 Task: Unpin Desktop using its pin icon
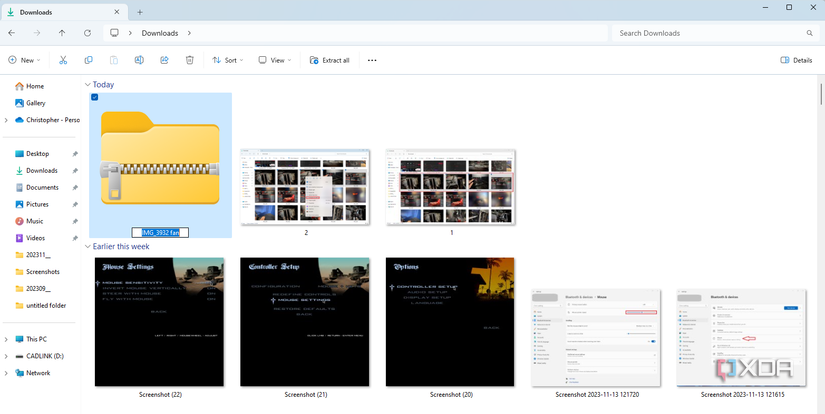coord(75,154)
